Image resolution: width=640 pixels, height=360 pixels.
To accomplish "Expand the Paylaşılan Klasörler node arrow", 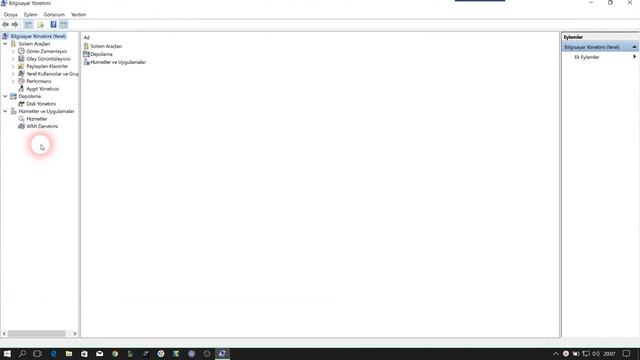I will [x=13, y=66].
